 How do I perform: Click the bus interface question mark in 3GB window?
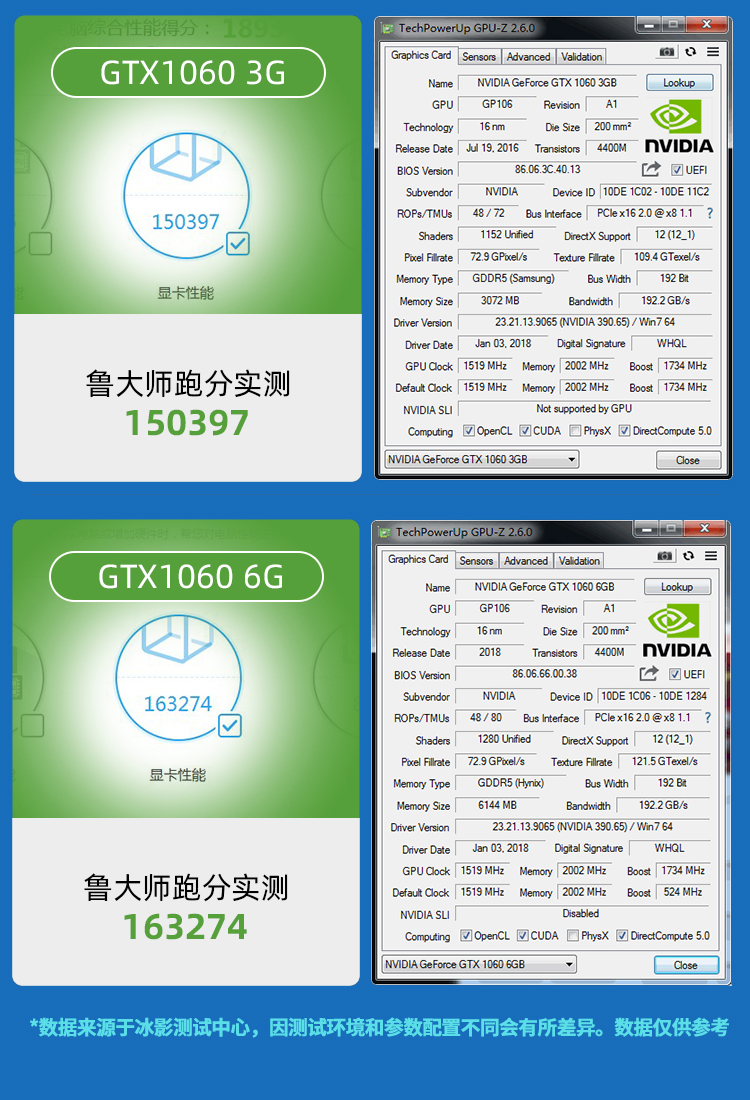(x=709, y=213)
